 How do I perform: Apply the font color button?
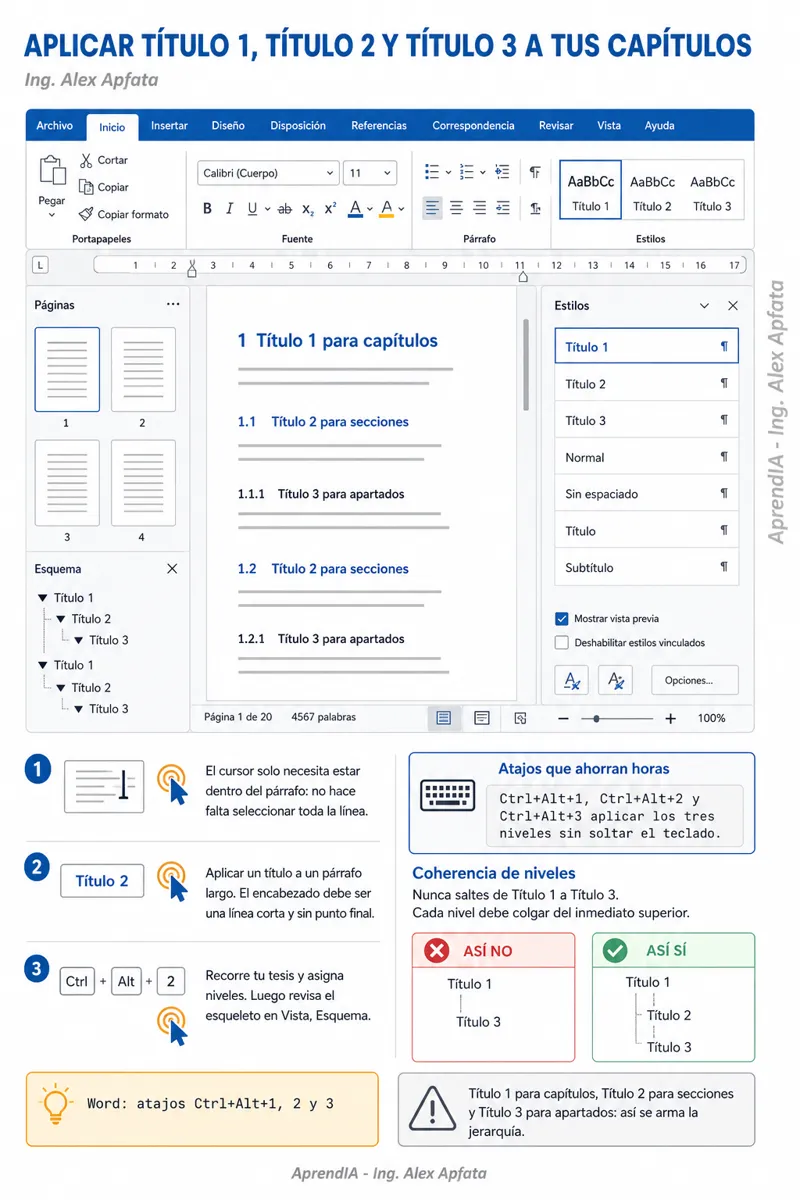click(x=355, y=209)
